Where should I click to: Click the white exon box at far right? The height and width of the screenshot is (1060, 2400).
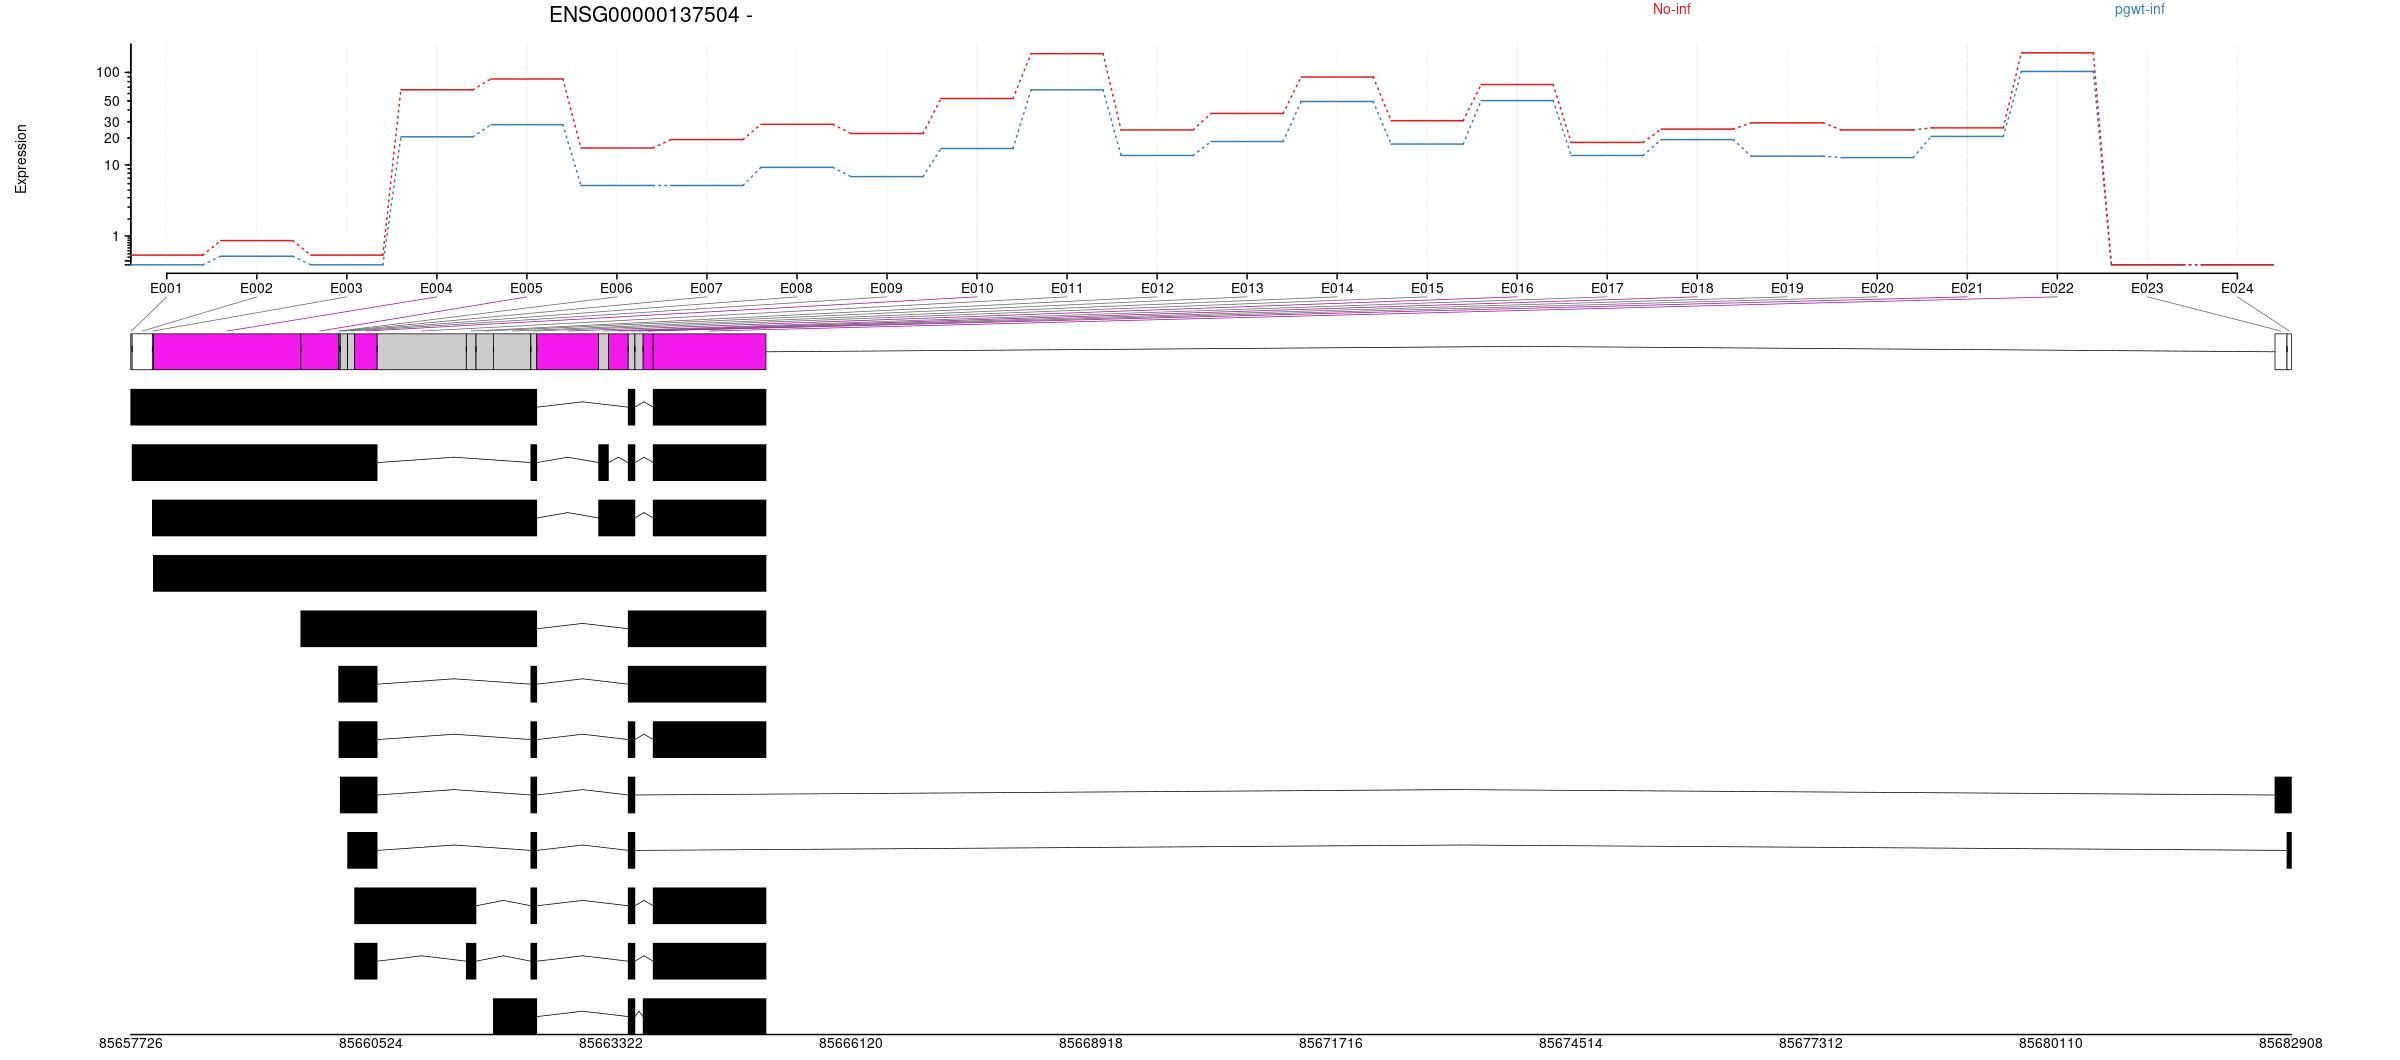point(2280,352)
